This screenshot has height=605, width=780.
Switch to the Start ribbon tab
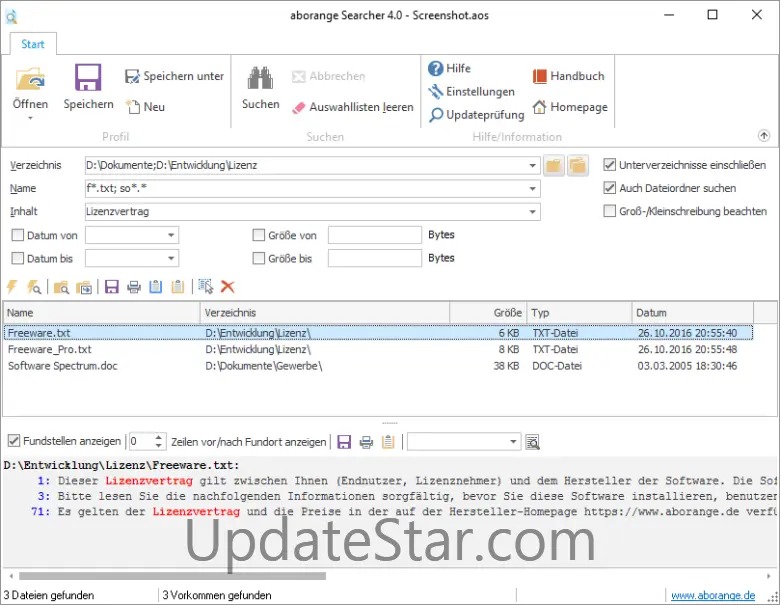pos(33,44)
